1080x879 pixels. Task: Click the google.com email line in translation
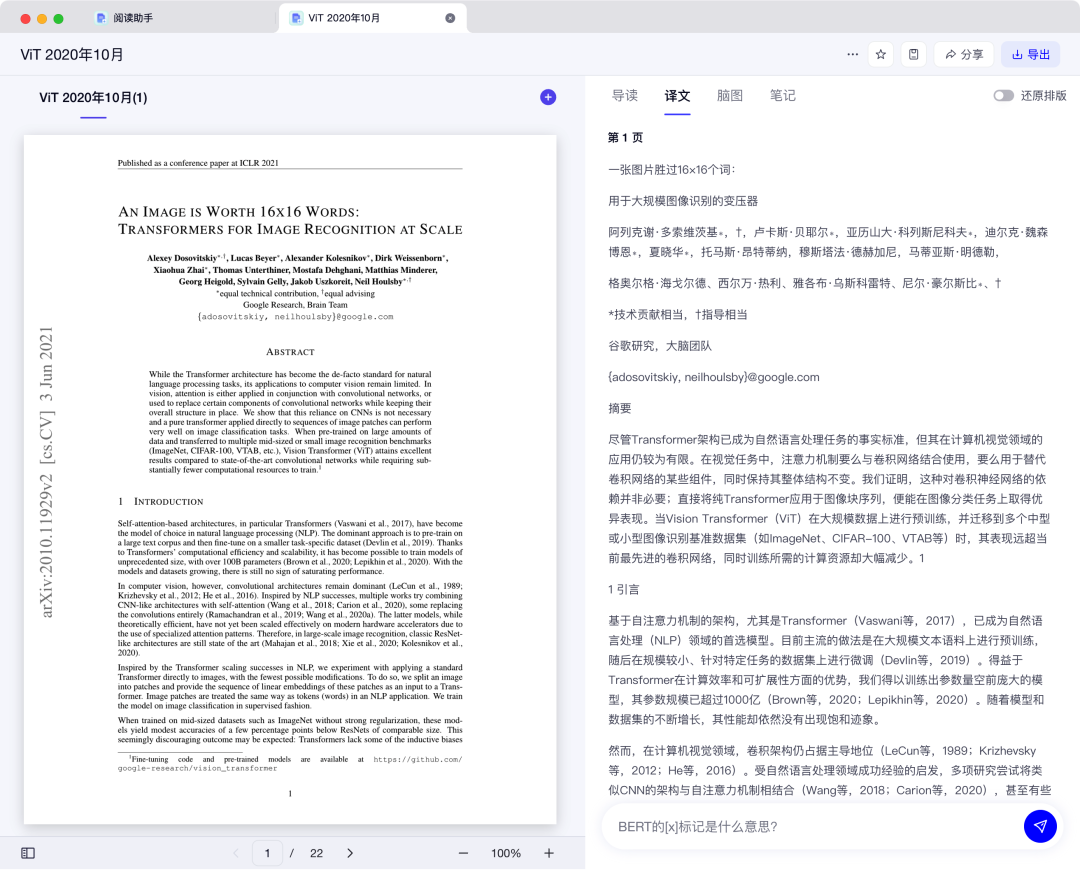[714, 378]
